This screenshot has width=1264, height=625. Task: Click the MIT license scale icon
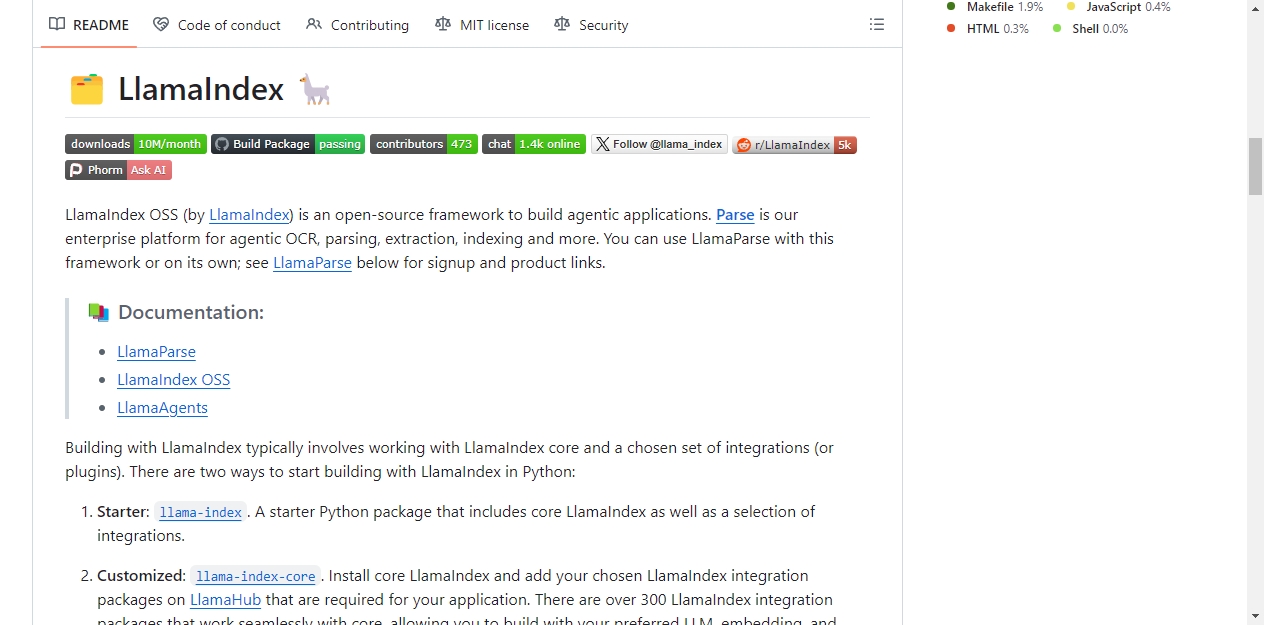(x=443, y=25)
